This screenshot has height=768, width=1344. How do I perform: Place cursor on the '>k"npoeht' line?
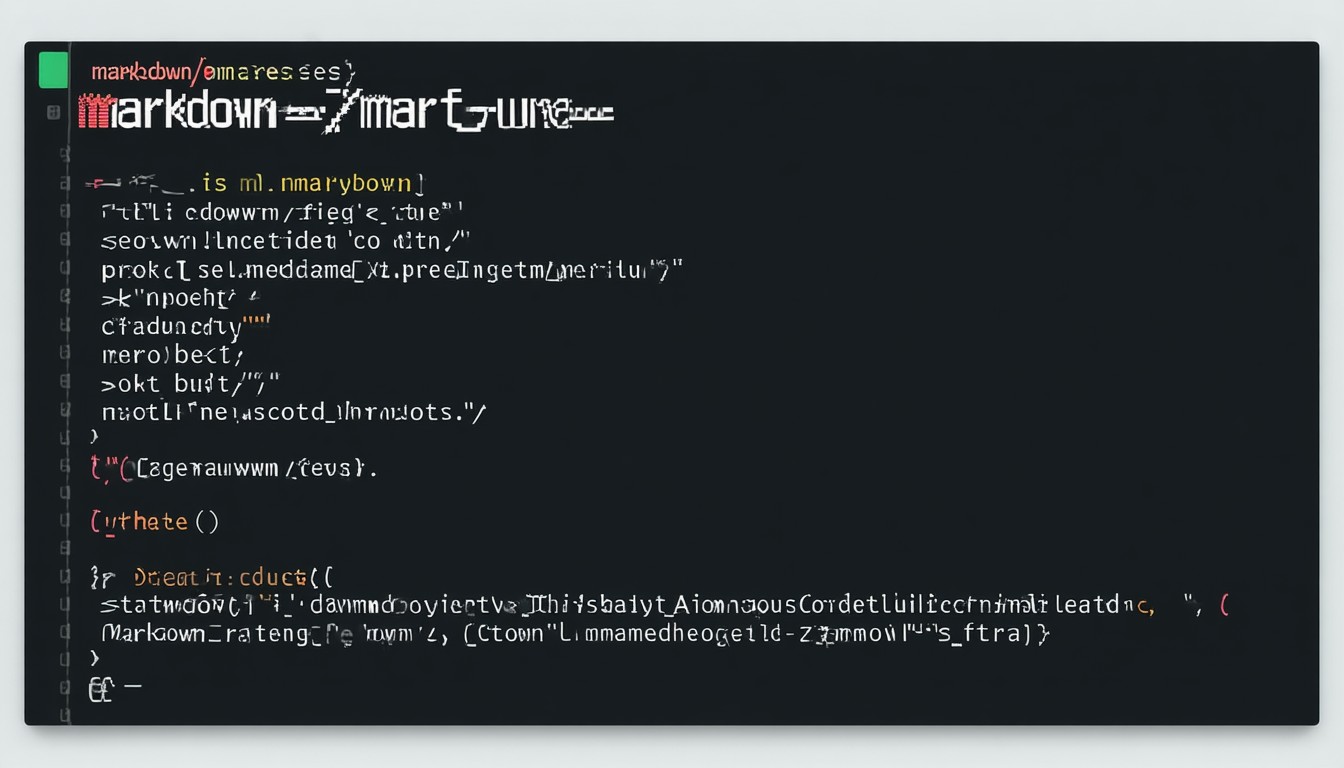[x=180, y=298]
